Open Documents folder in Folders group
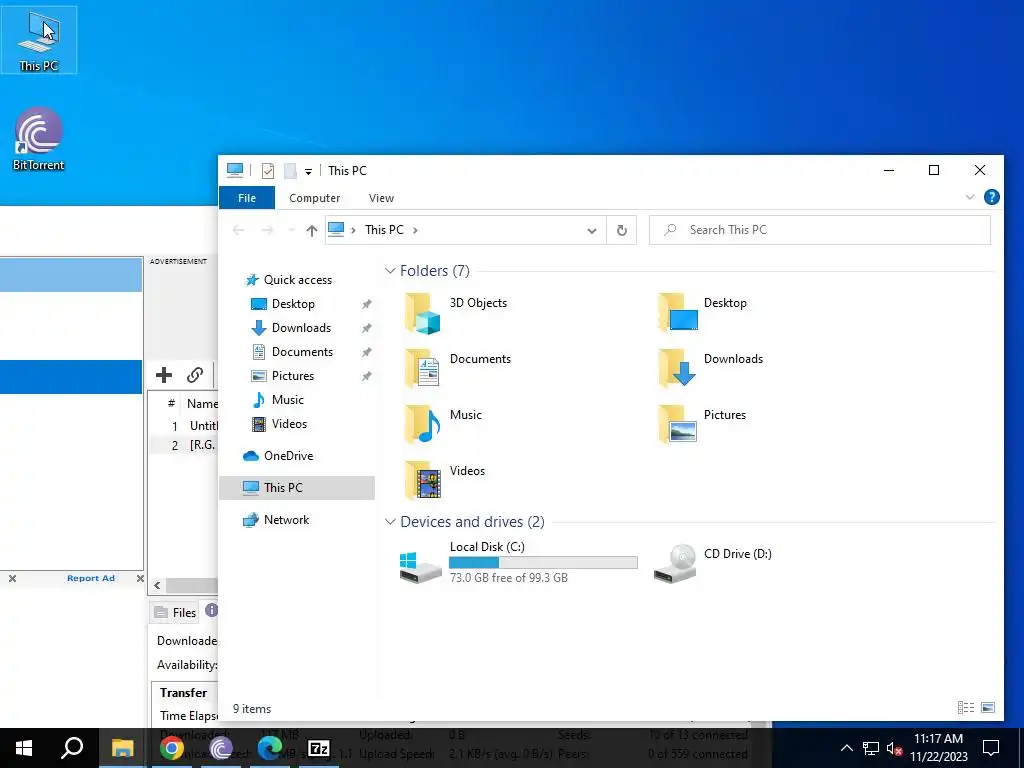This screenshot has width=1024, height=768. 456,369
